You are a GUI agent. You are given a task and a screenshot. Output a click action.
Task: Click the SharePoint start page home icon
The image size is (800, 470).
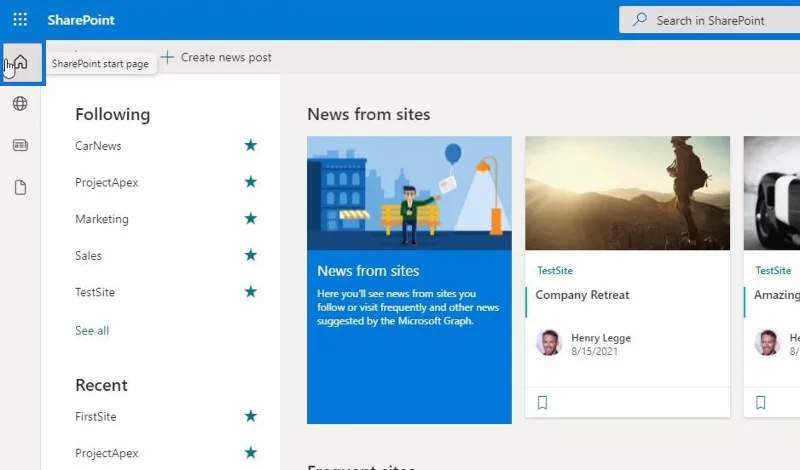pyautogui.click(x=20, y=62)
